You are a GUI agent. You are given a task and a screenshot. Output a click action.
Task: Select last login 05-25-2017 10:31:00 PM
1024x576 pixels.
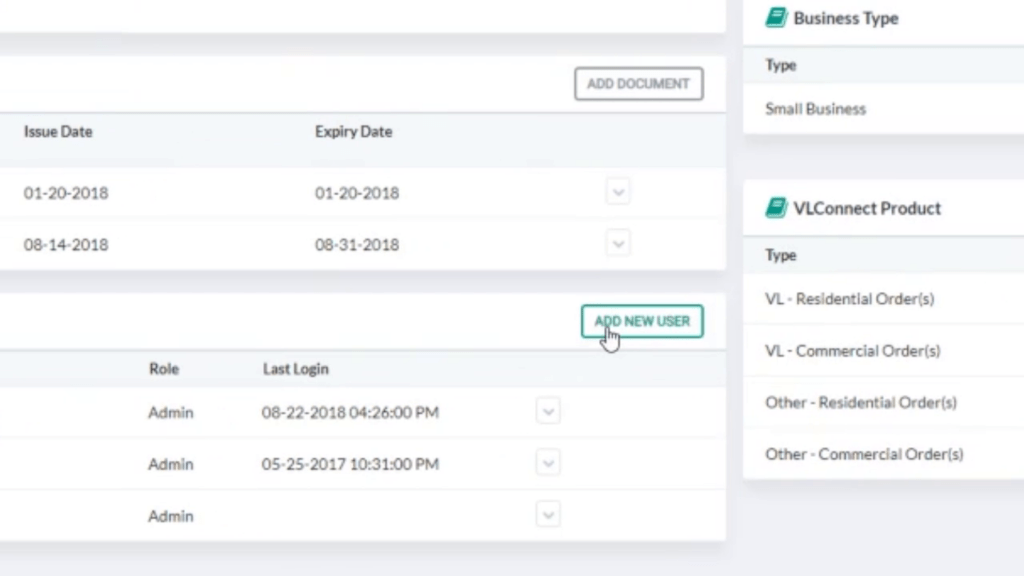(350, 464)
